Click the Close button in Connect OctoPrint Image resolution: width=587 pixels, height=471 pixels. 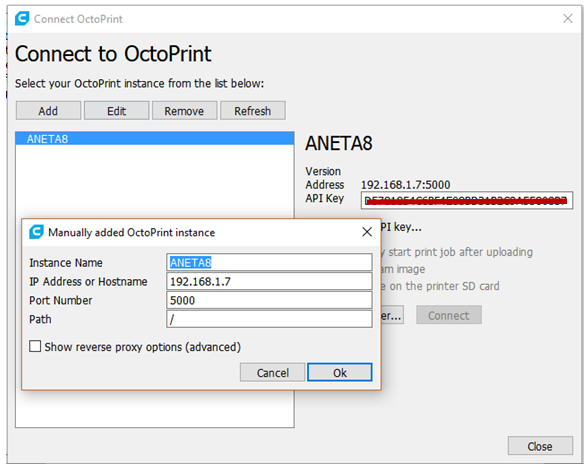pyautogui.click(x=540, y=446)
